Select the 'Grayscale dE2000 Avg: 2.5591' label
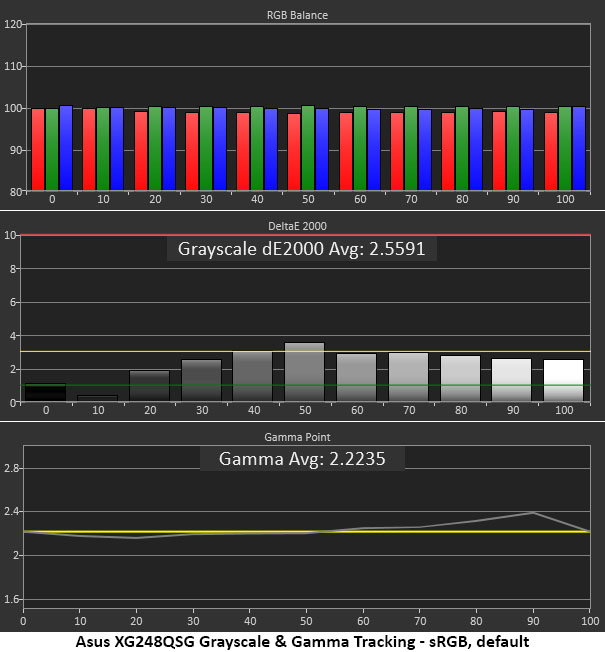 (x=301, y=249)
